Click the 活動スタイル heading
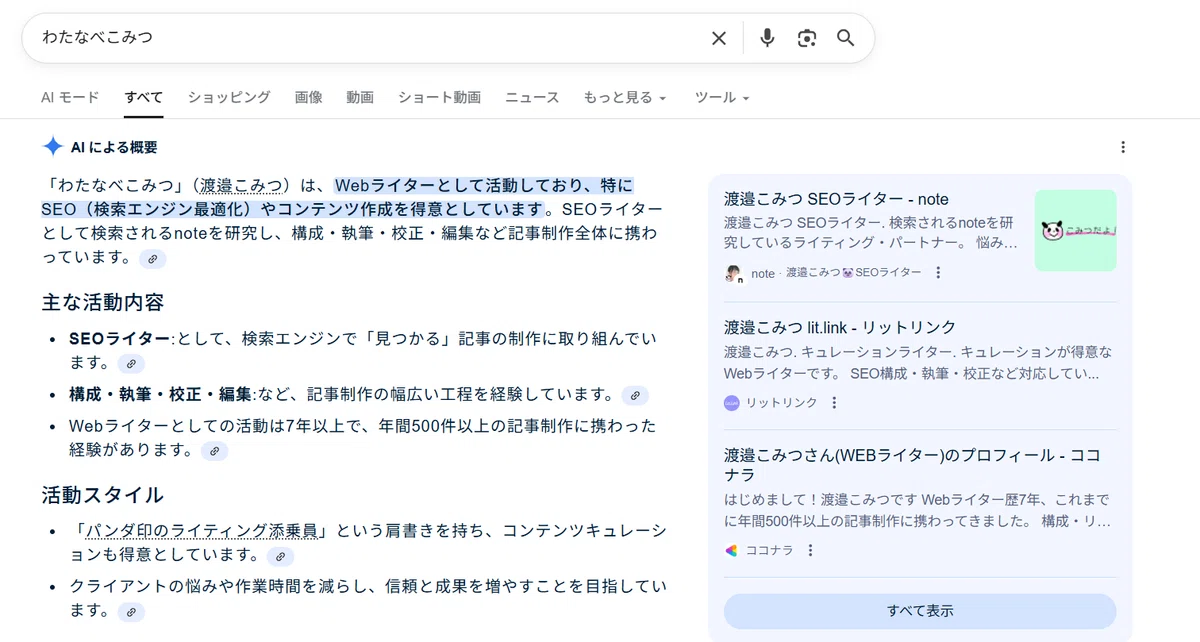Image resolution: width=1200 pixels, height=642 pixels. (103, 495)
